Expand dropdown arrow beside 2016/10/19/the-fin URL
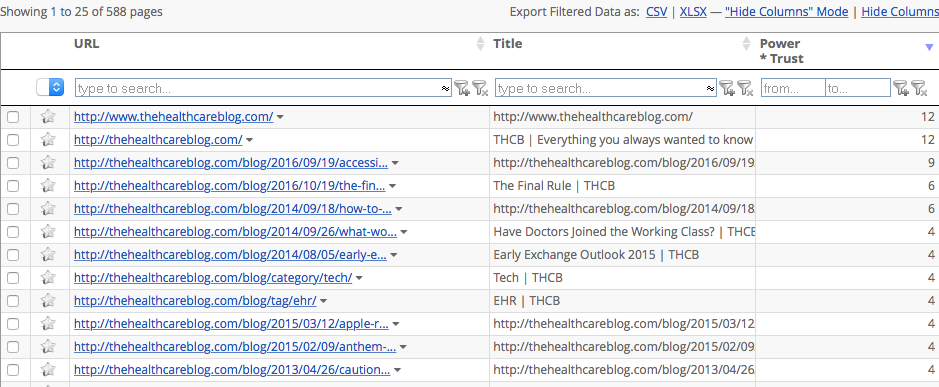The height and width of the screenshot is (387, 939). tap(392, 186)
